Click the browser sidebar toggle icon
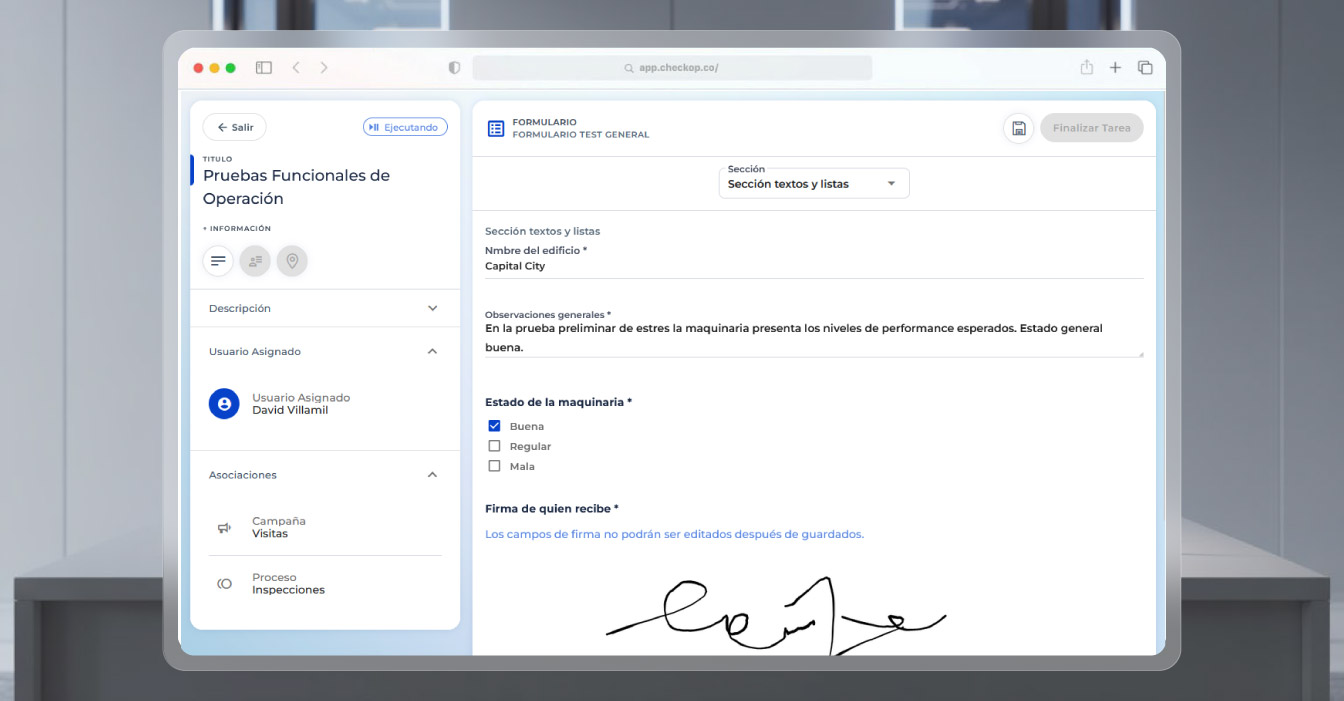The image size is (1344, 701). click(x=264, y=68)
